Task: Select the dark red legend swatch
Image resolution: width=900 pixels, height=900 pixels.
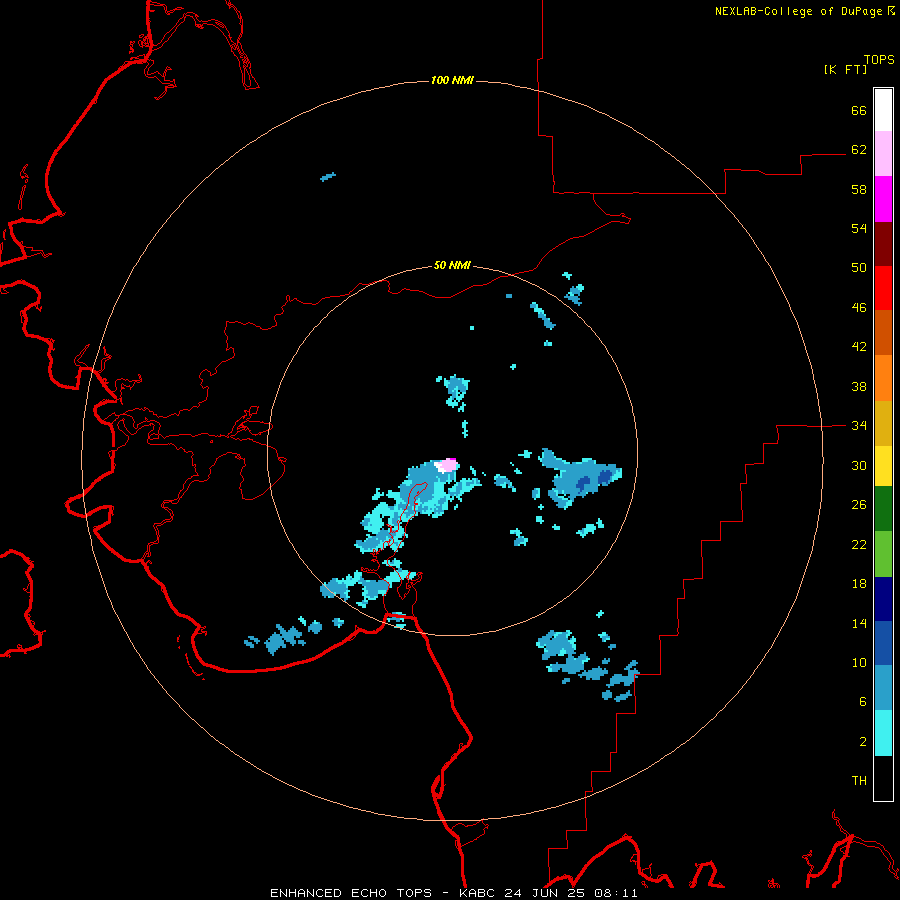Action: click(x=883, y=243)
